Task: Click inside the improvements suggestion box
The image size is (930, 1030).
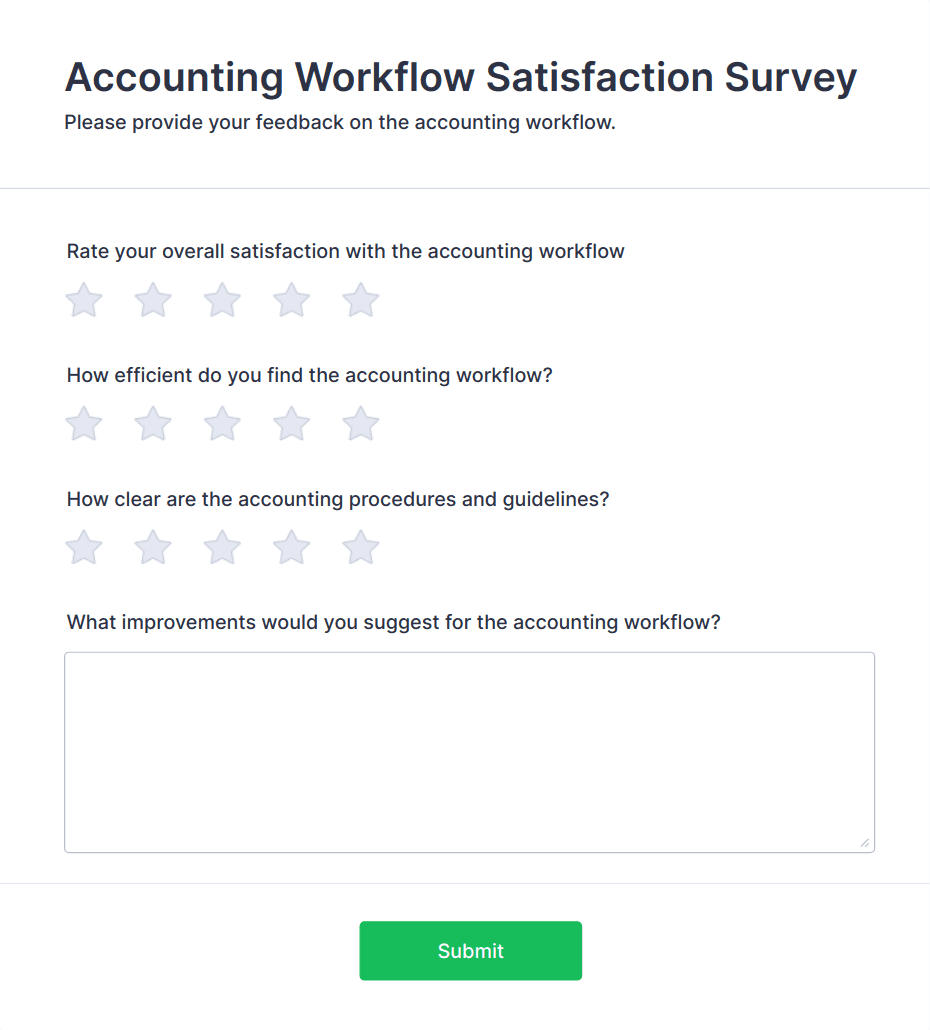Action: pos(469,750)
